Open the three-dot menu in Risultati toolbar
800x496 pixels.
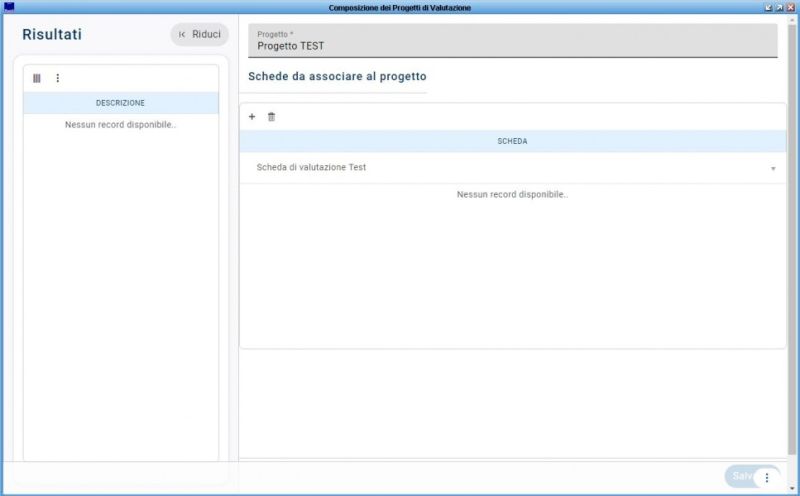point(58,78)
